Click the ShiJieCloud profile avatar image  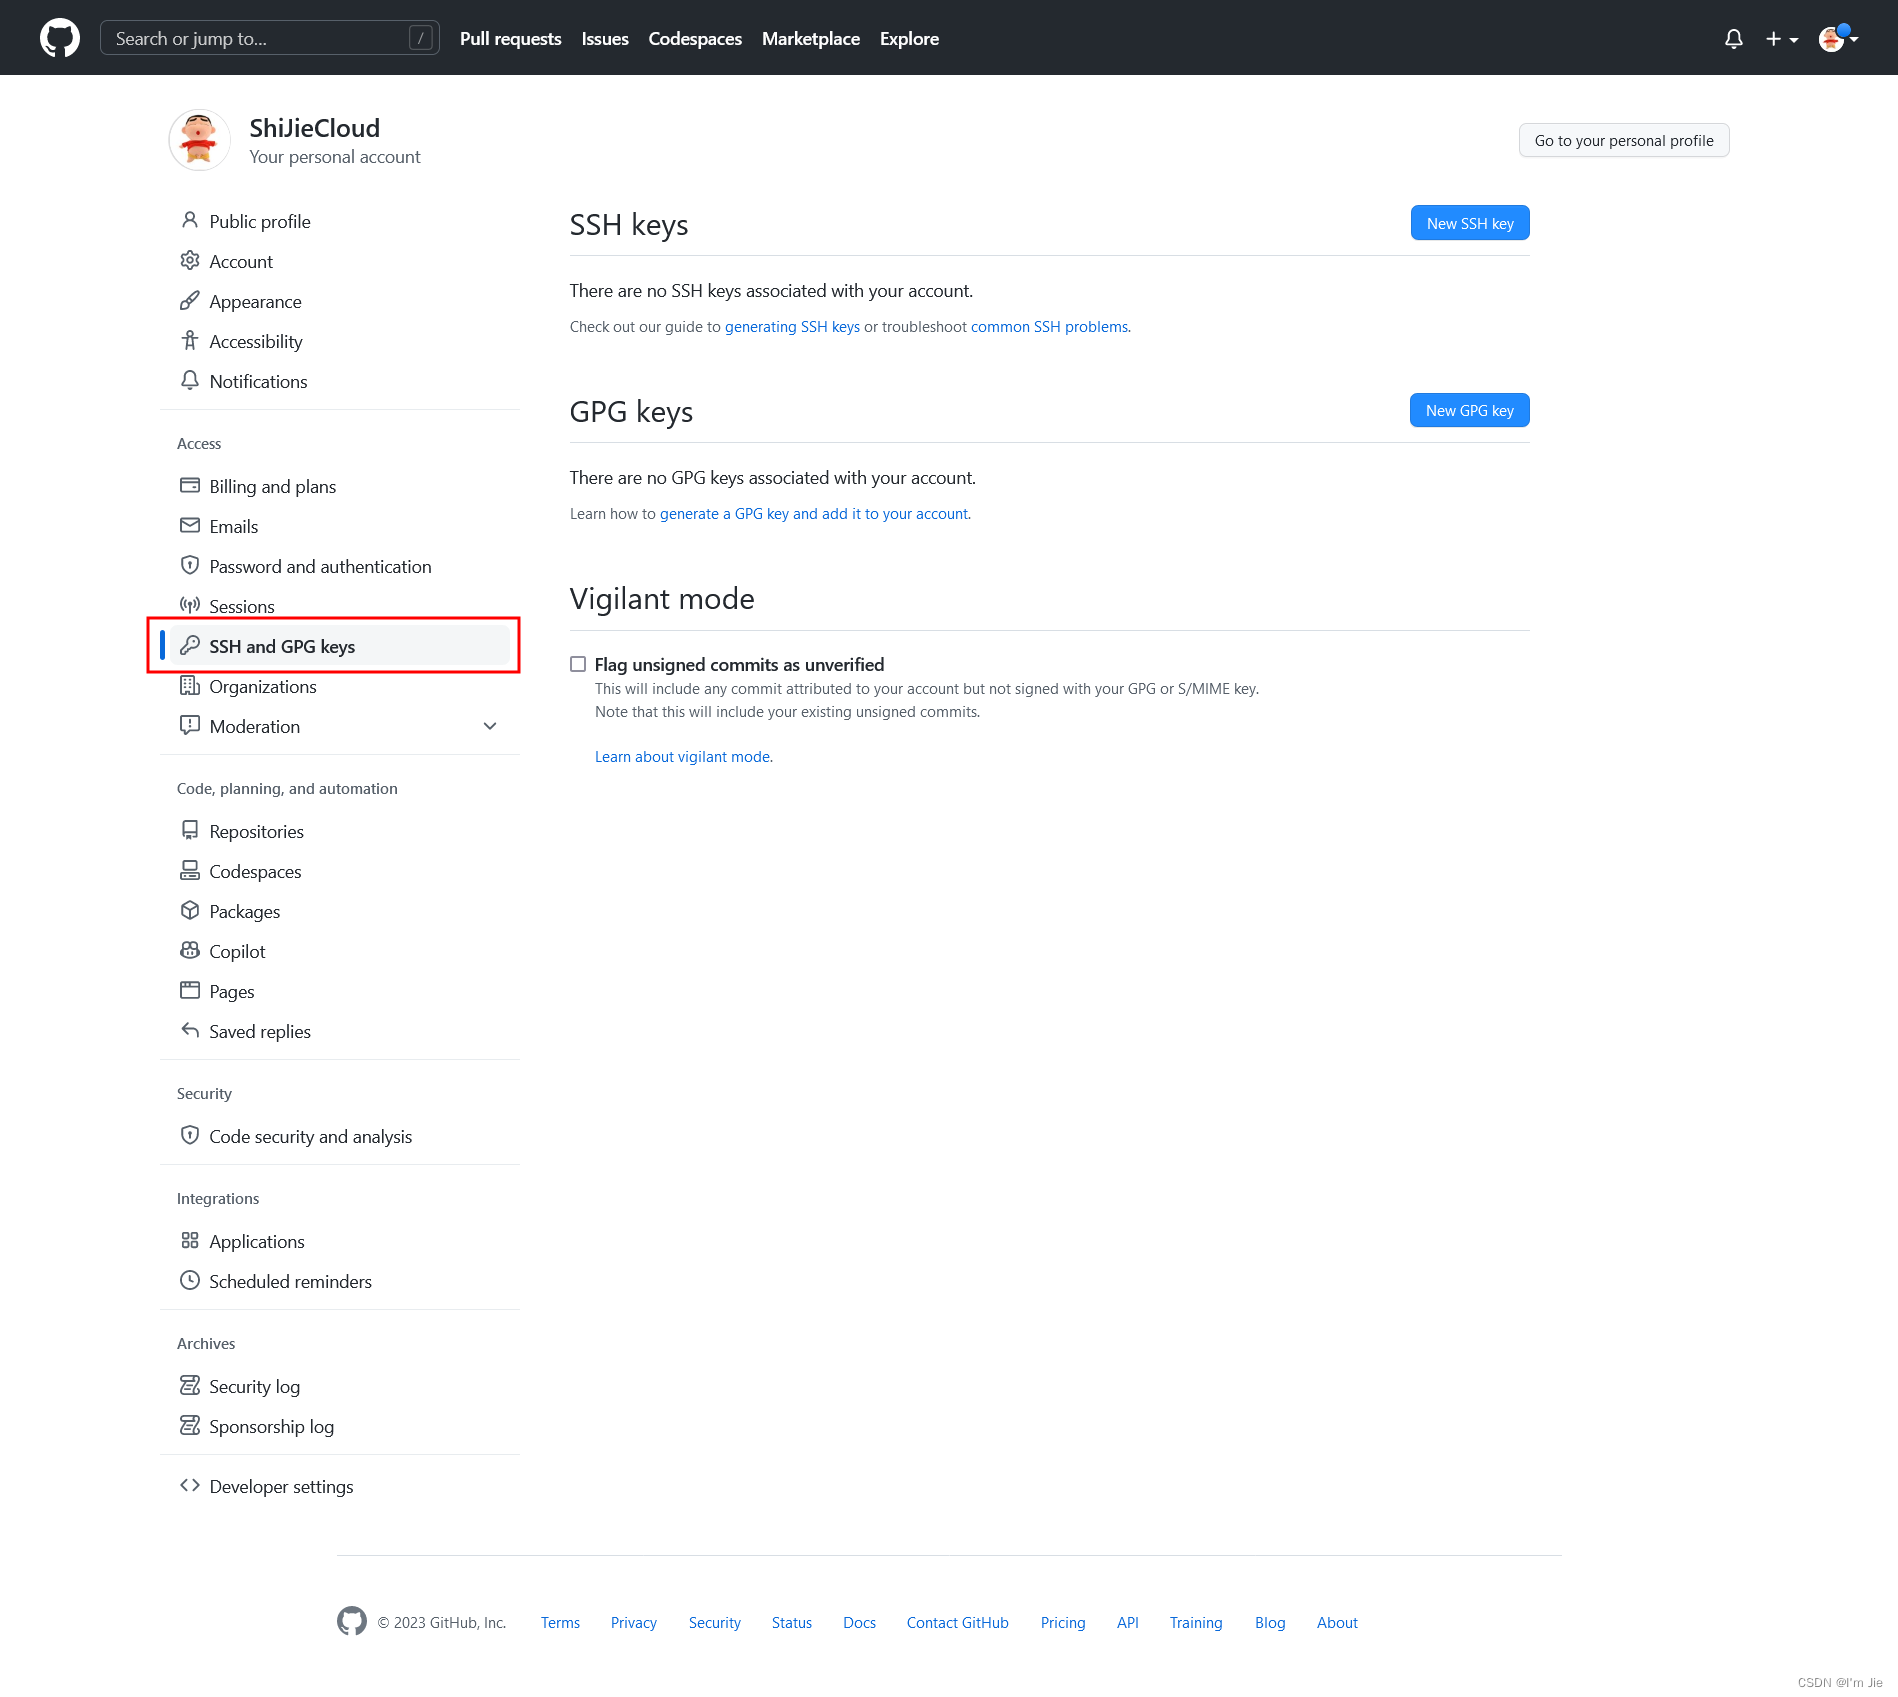[x=200, y=140]
